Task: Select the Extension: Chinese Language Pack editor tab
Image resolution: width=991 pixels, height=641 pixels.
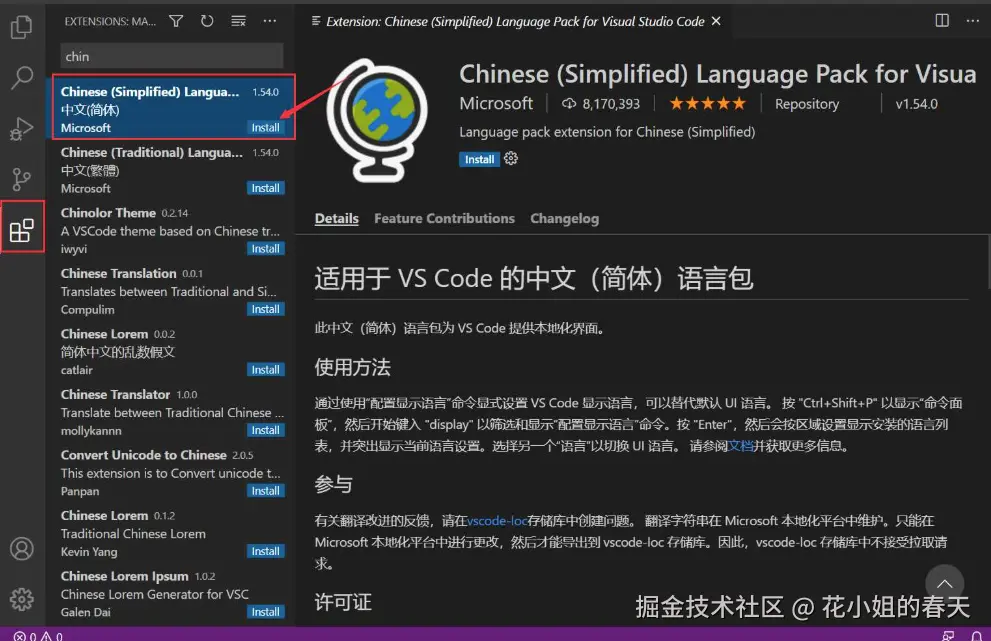Action: click(515, 21)
